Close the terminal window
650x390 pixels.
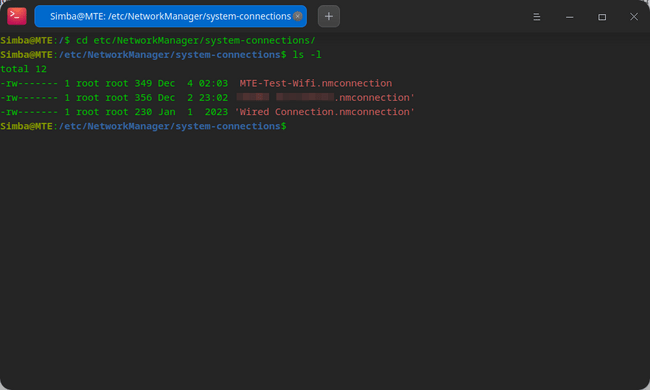coord(634,17)
